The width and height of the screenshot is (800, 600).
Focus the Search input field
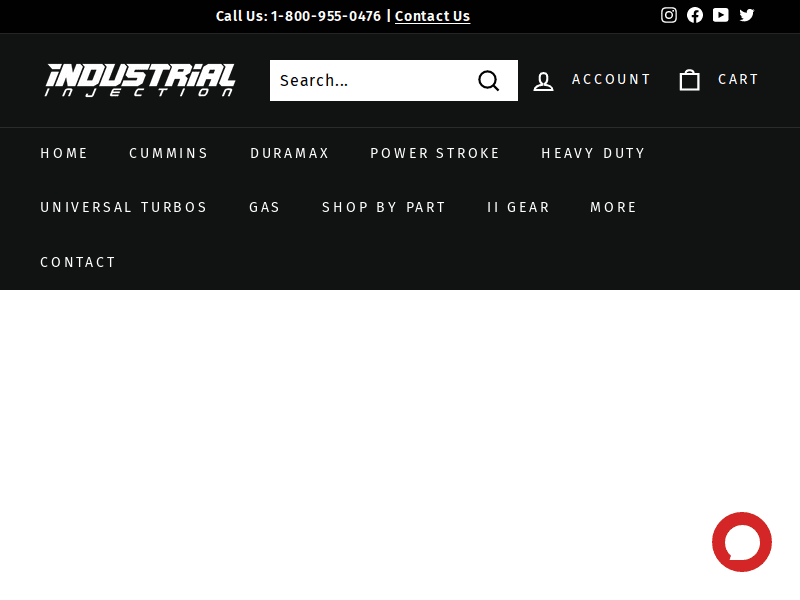(x=370, y=81)
